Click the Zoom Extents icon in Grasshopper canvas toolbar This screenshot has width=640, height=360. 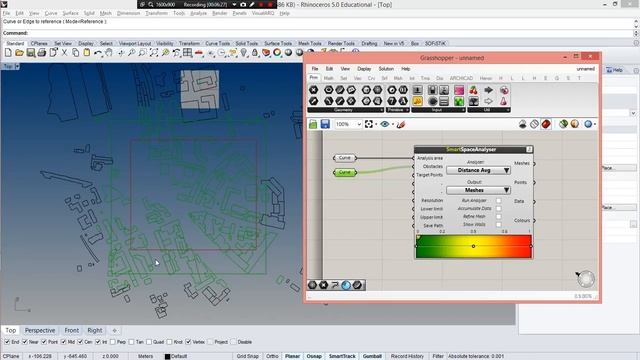[369, 124]
